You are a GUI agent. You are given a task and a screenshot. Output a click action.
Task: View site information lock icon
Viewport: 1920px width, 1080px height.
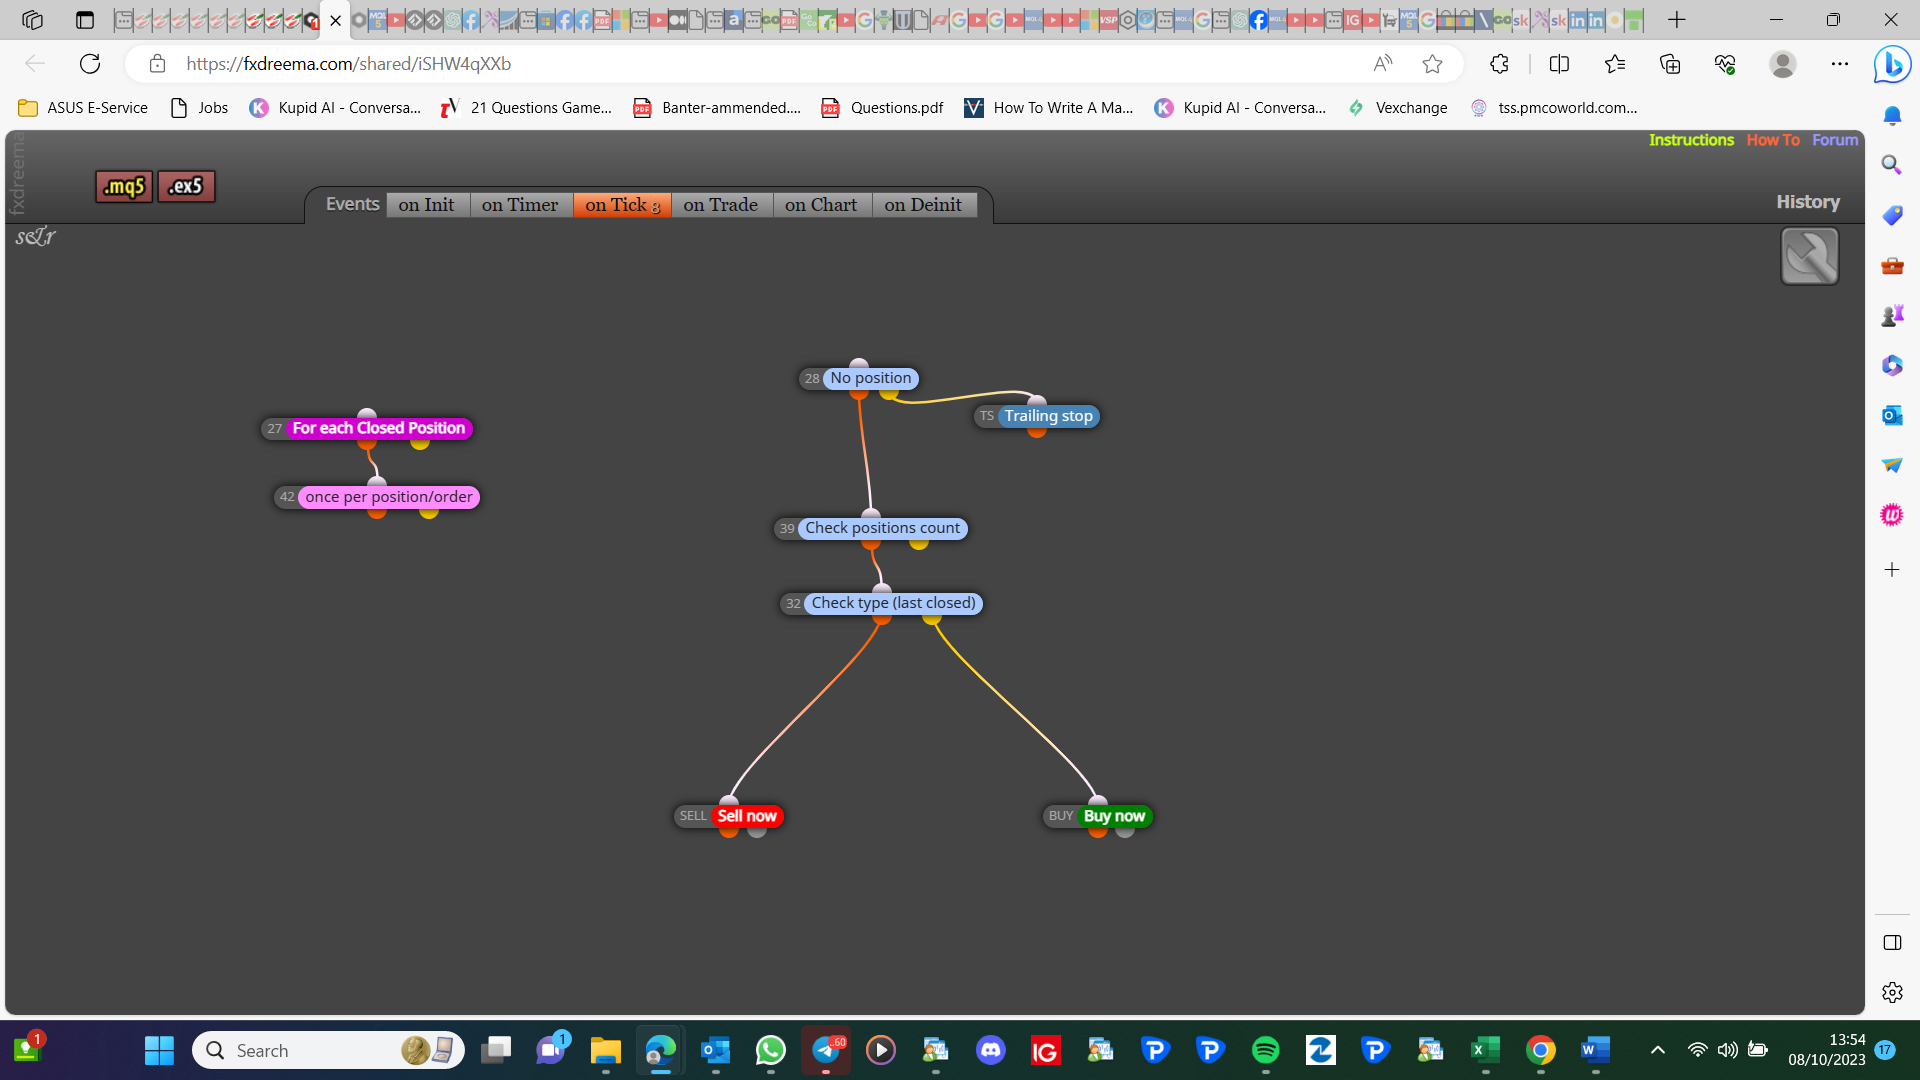[x=157, y=64]
